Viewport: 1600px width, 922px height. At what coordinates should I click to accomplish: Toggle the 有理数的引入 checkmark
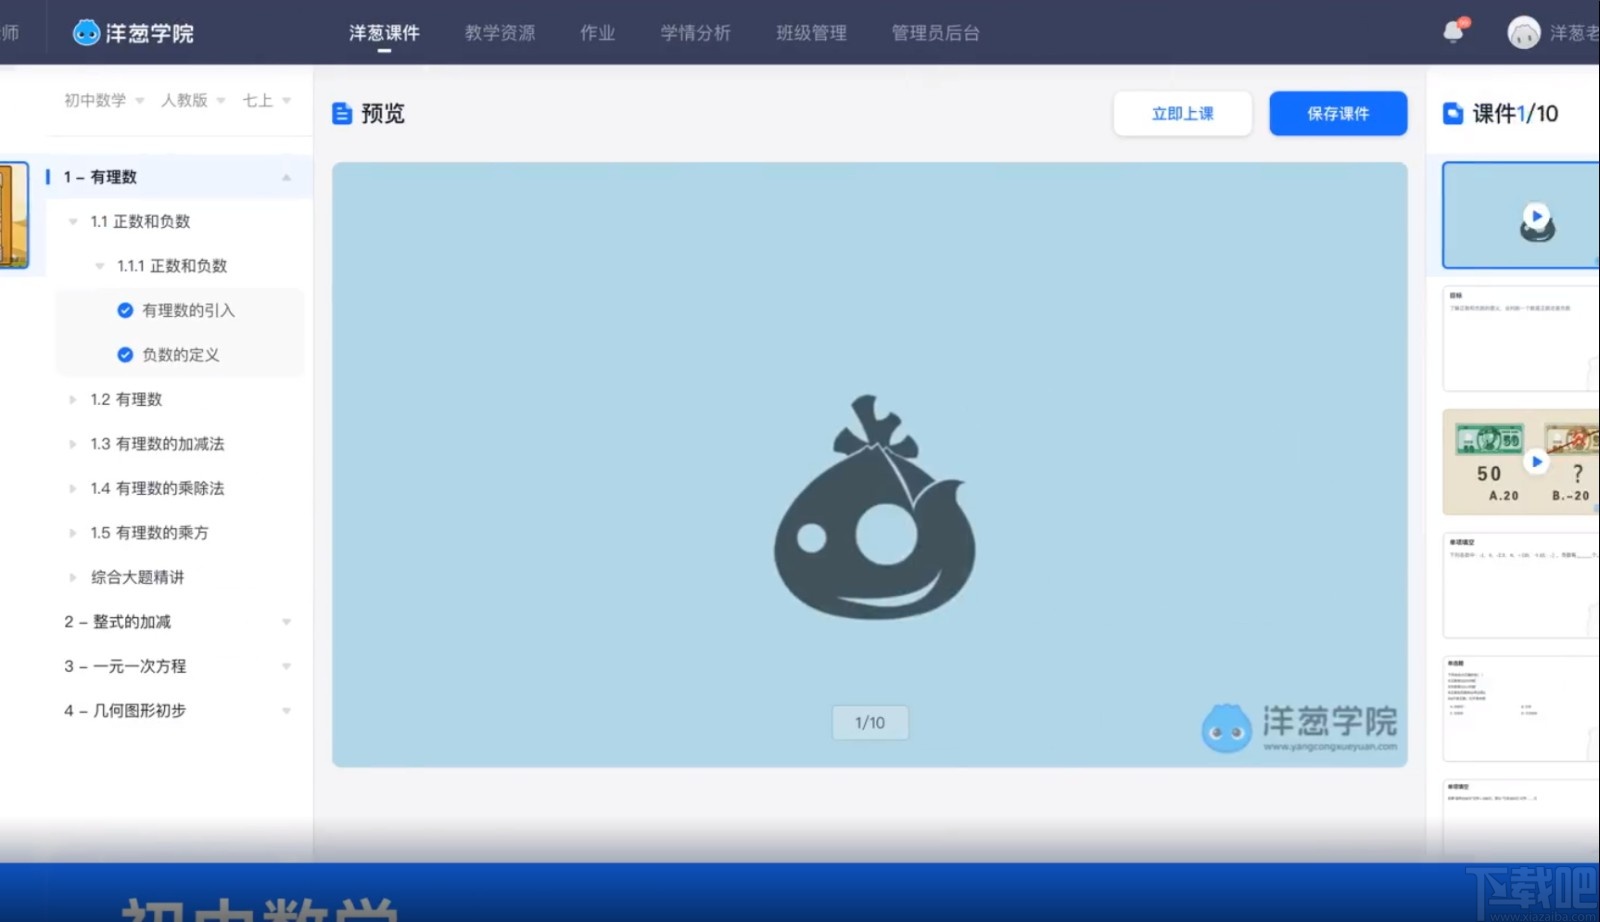125,310
